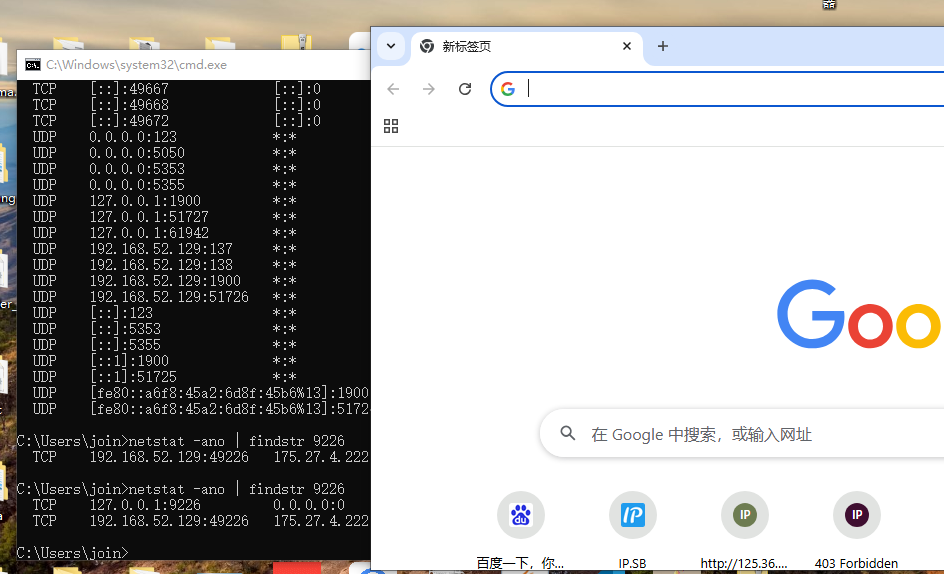Click the last 'C:\Users\join>' prompt
This screenshot has height=574, width=944.
point(72,553)
